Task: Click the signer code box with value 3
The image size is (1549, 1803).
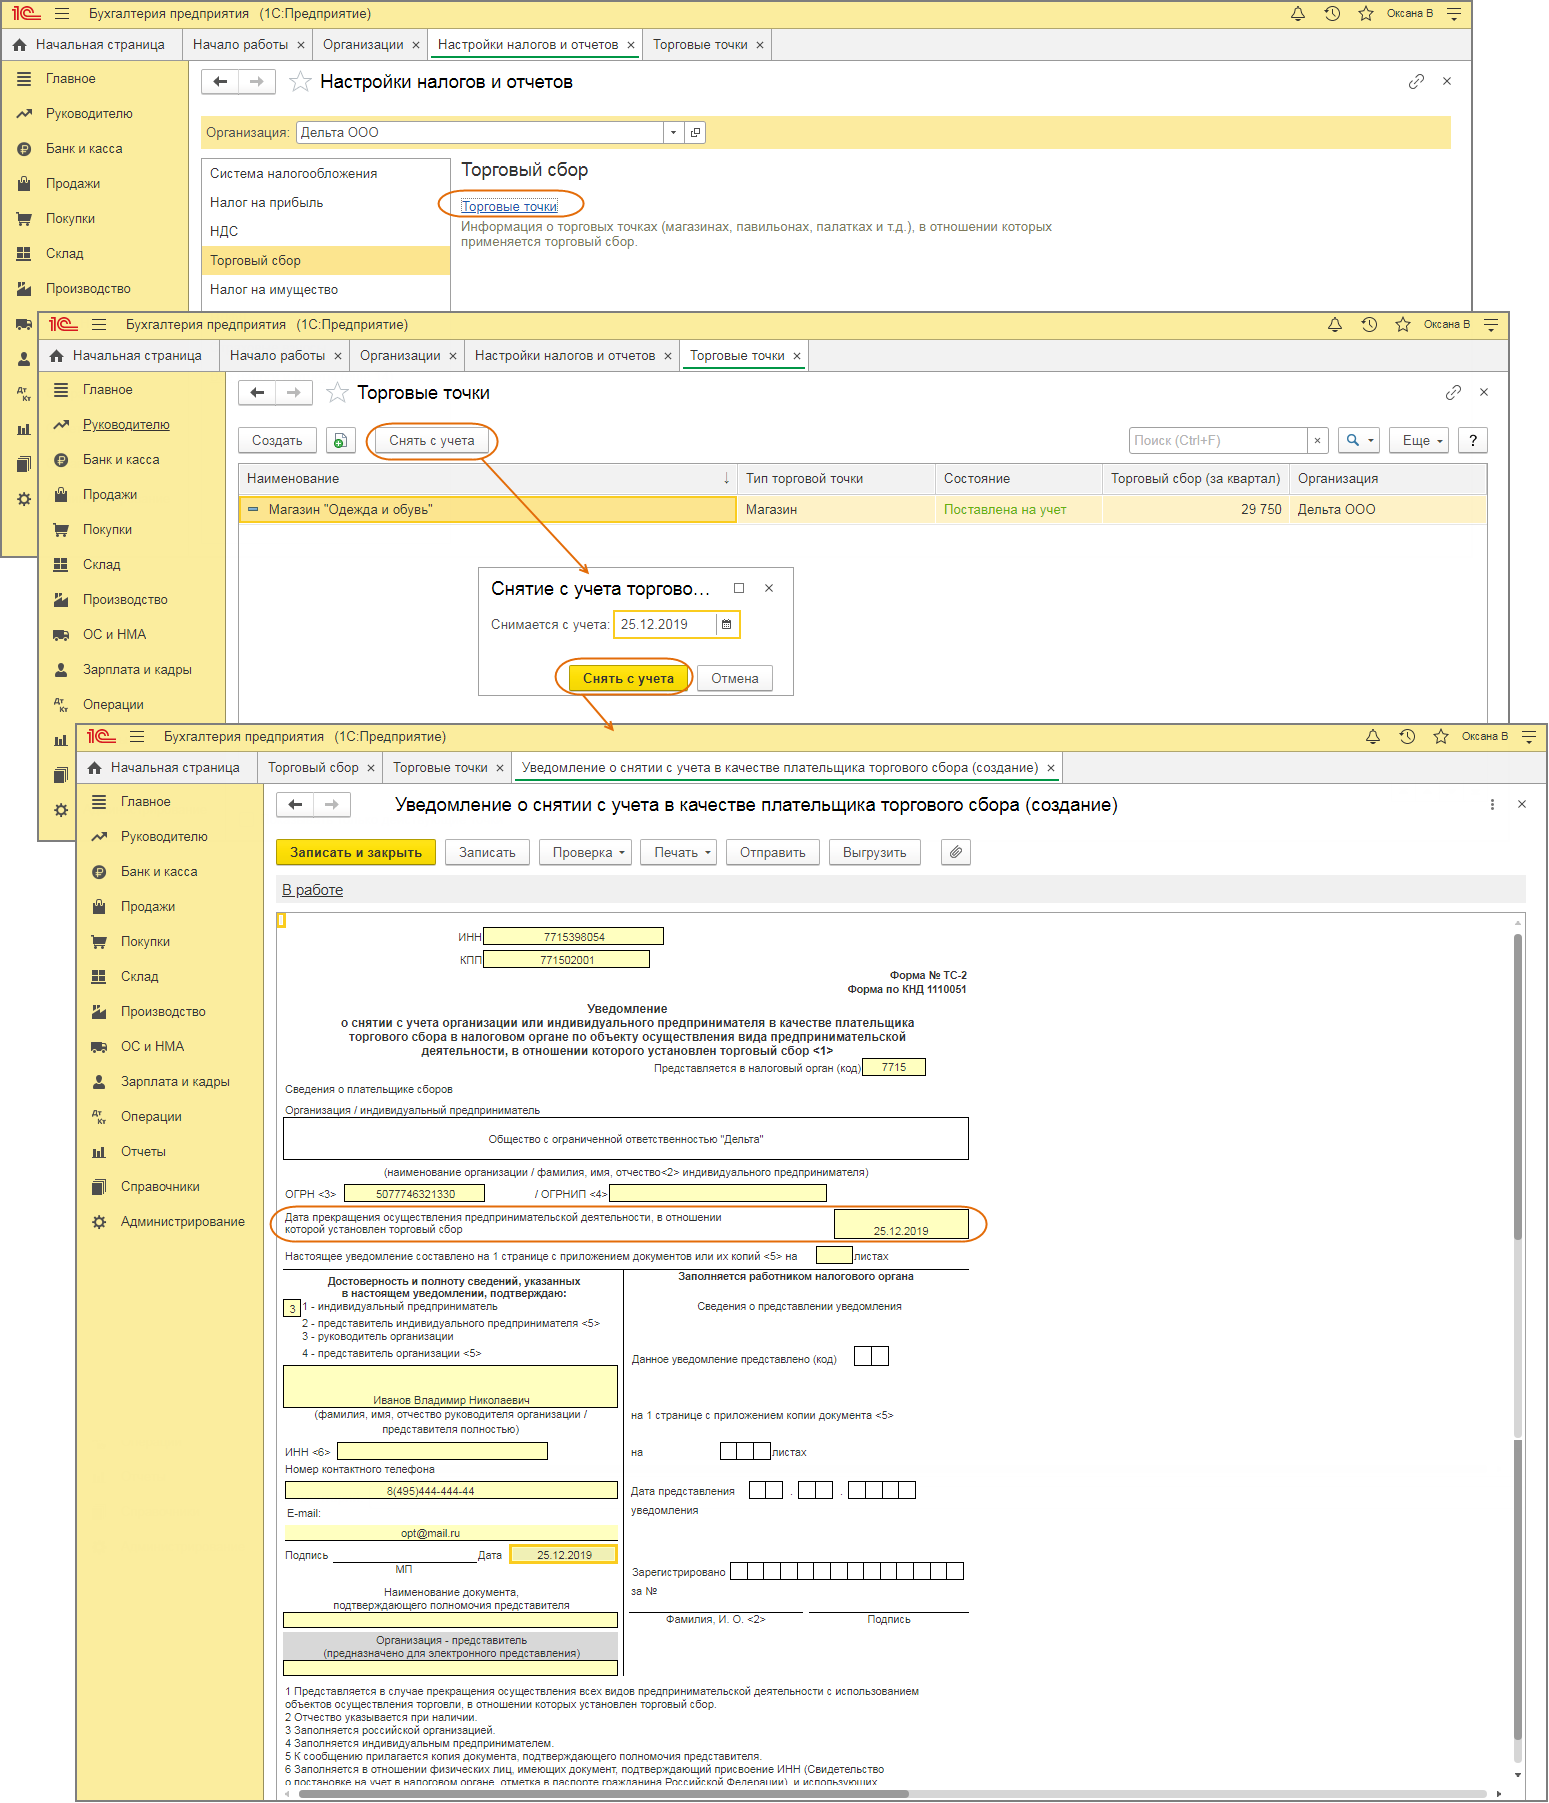Action: pyautogui.click(x=292, y=1308)
